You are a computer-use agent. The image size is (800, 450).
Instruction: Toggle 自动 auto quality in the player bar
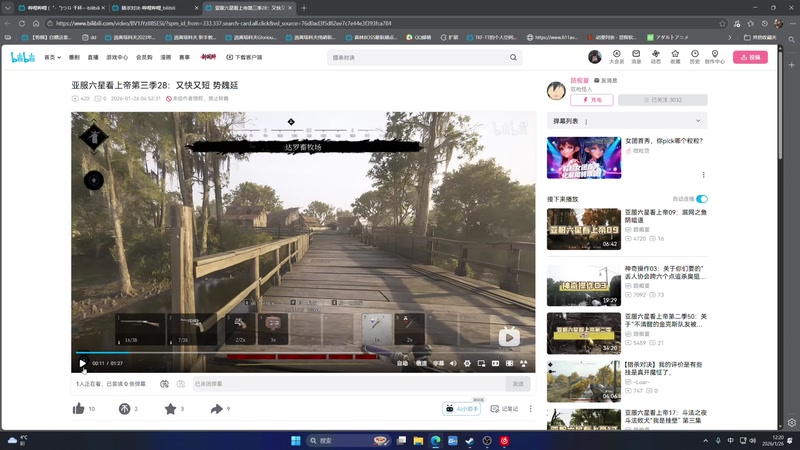click(x=403, y=363)
